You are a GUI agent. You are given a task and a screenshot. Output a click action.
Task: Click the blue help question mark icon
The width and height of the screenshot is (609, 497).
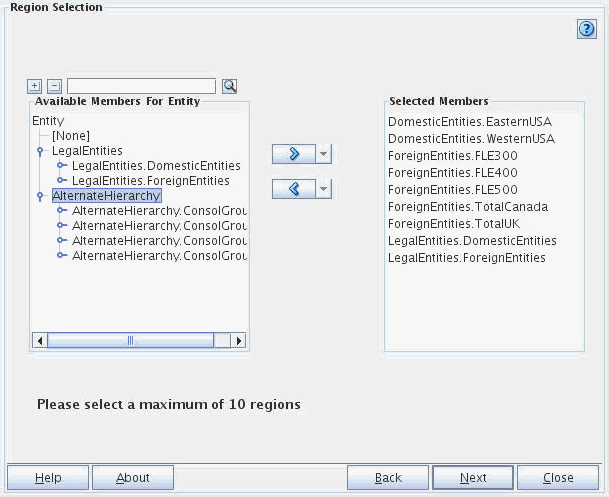tap(587, 29)
